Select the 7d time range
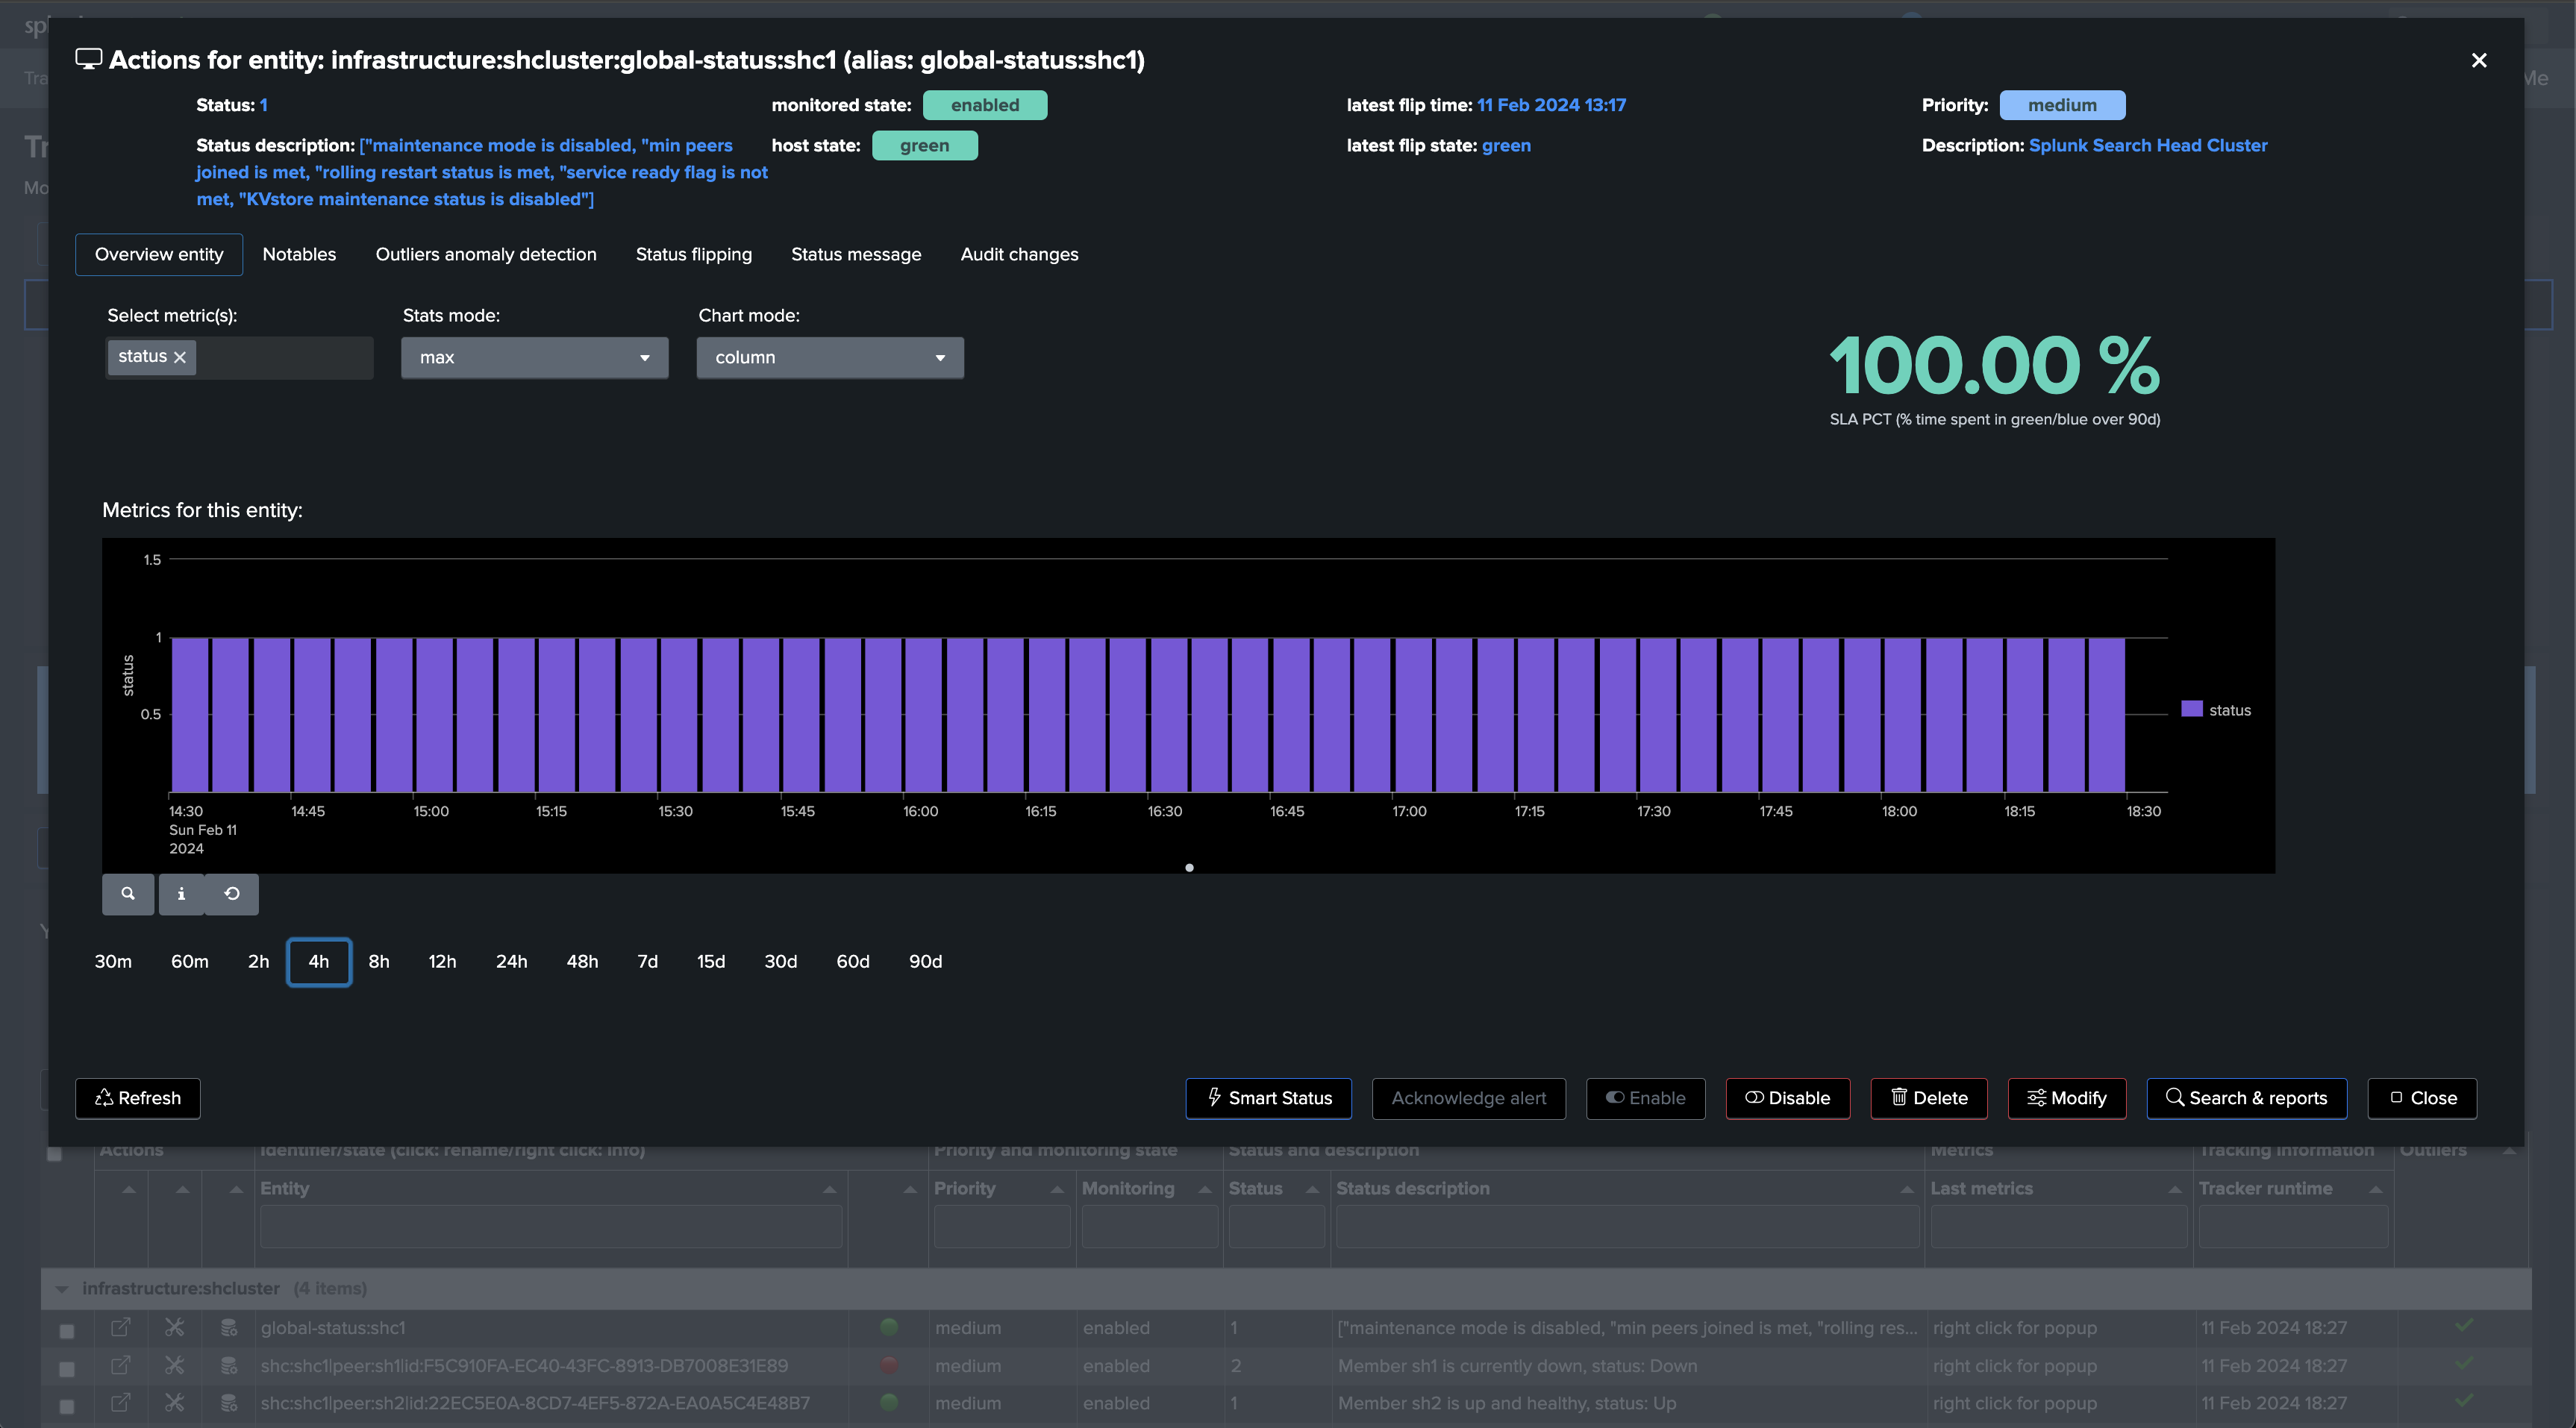Screen dimensions: 2576x1428 point(647,961)
